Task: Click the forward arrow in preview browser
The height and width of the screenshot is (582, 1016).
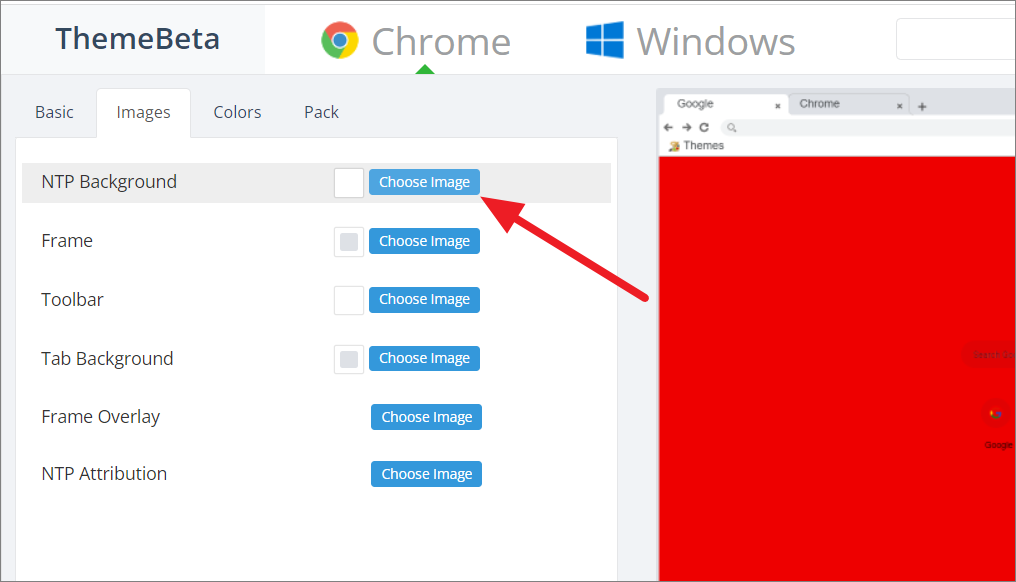Action: pyautogui.click(x=687, y=128)
